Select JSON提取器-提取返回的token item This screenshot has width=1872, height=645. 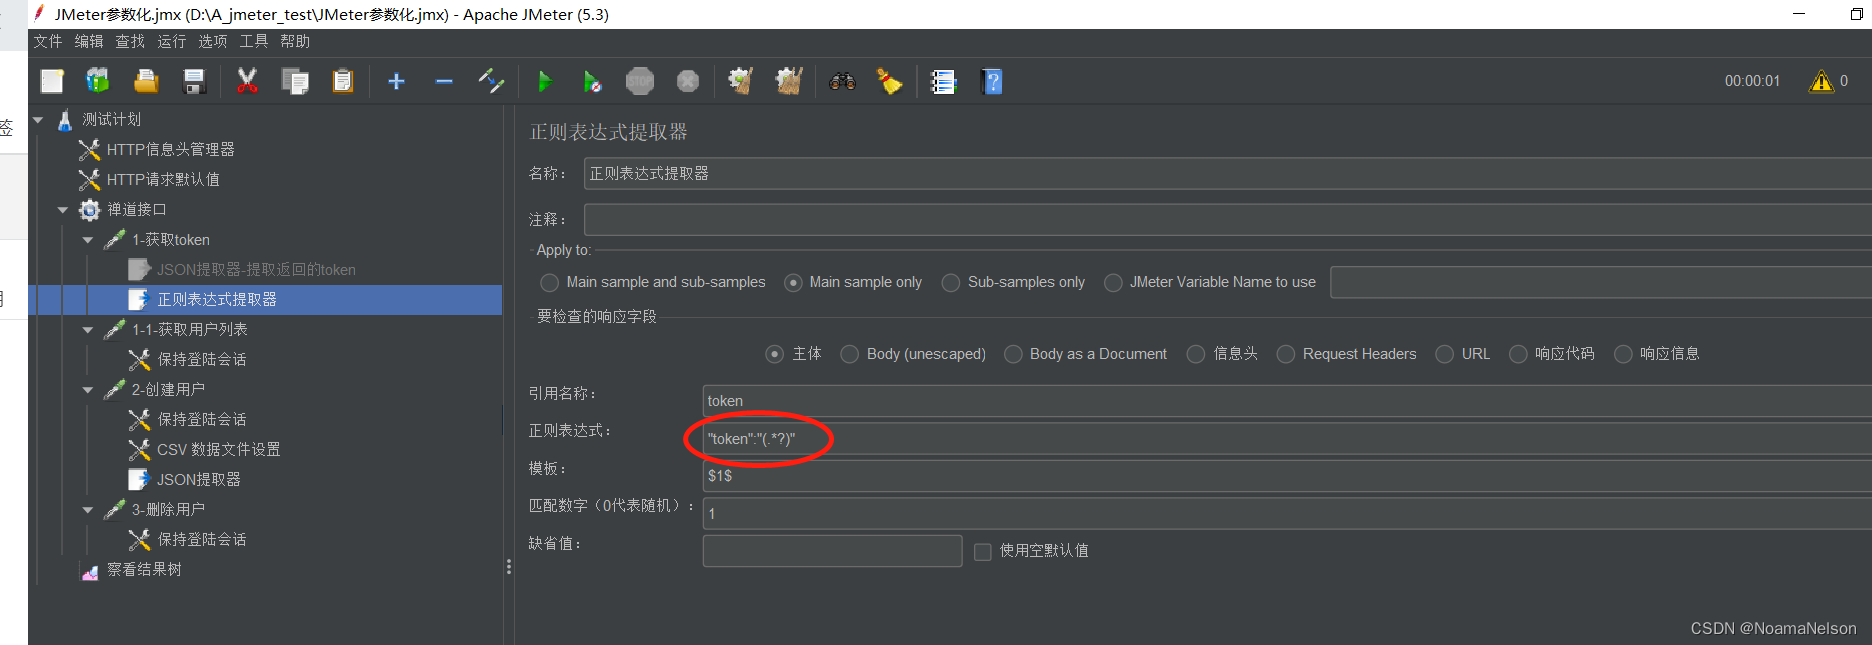(256, 270)
